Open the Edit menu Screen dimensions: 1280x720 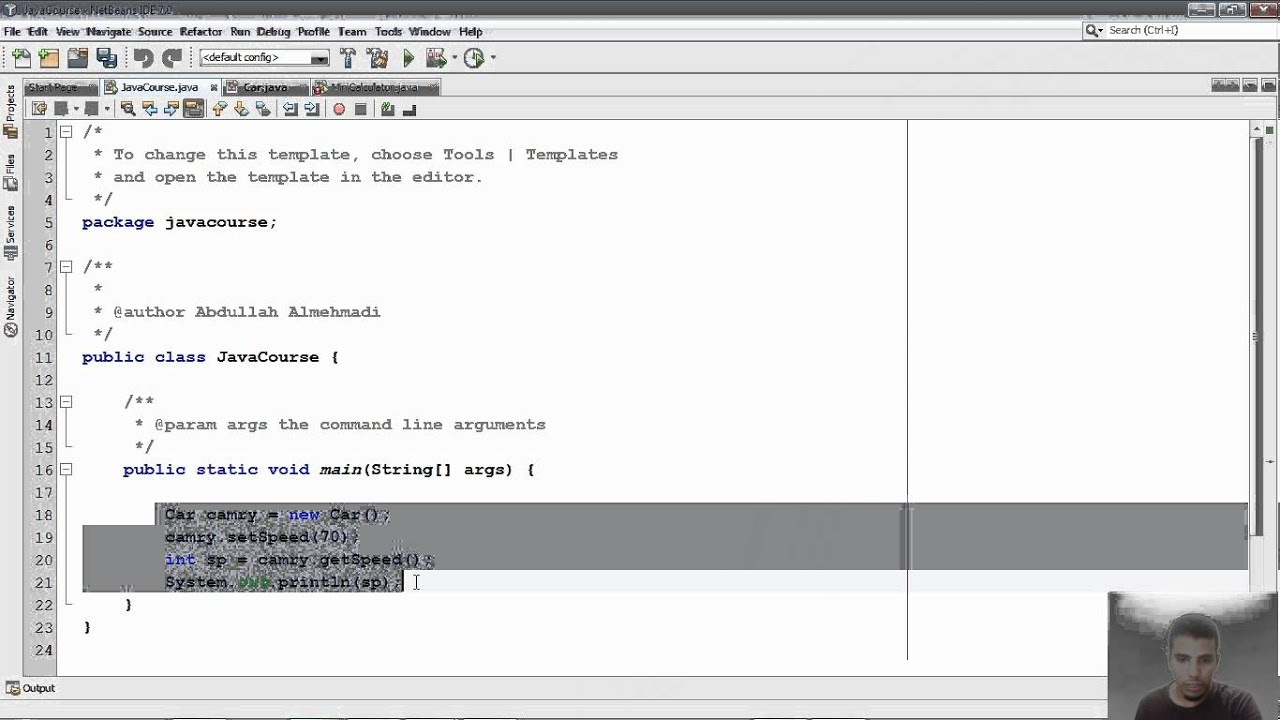38,31
